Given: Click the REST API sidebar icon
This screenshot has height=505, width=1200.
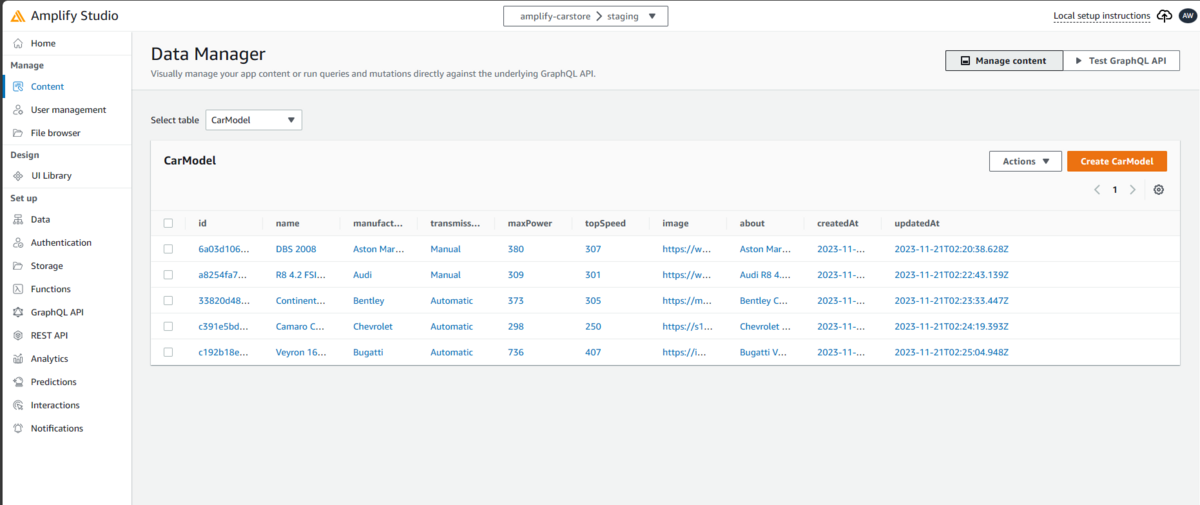Looking at the screenshot, I should coord(19,336).
